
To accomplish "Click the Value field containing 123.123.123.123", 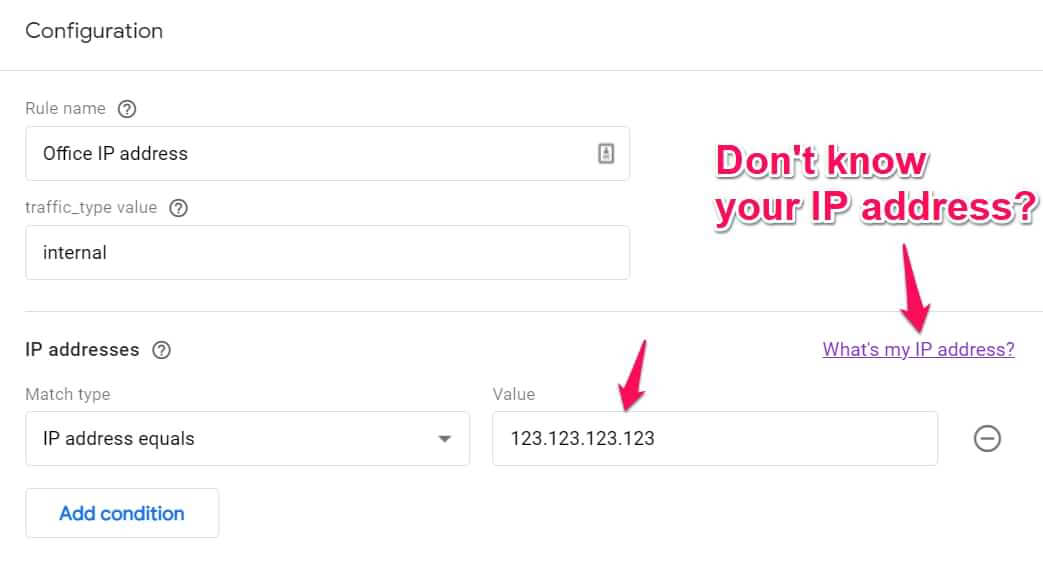I will coord(714,438).
